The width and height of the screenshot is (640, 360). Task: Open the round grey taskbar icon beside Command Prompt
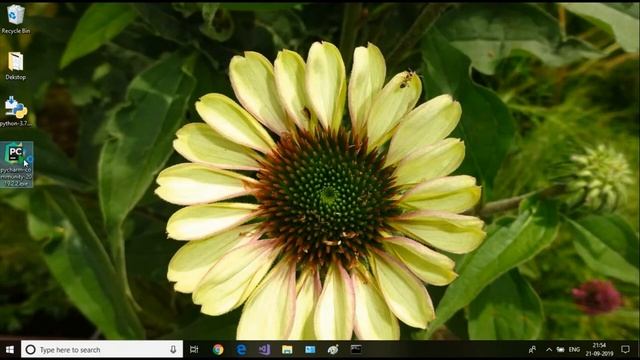333,349
